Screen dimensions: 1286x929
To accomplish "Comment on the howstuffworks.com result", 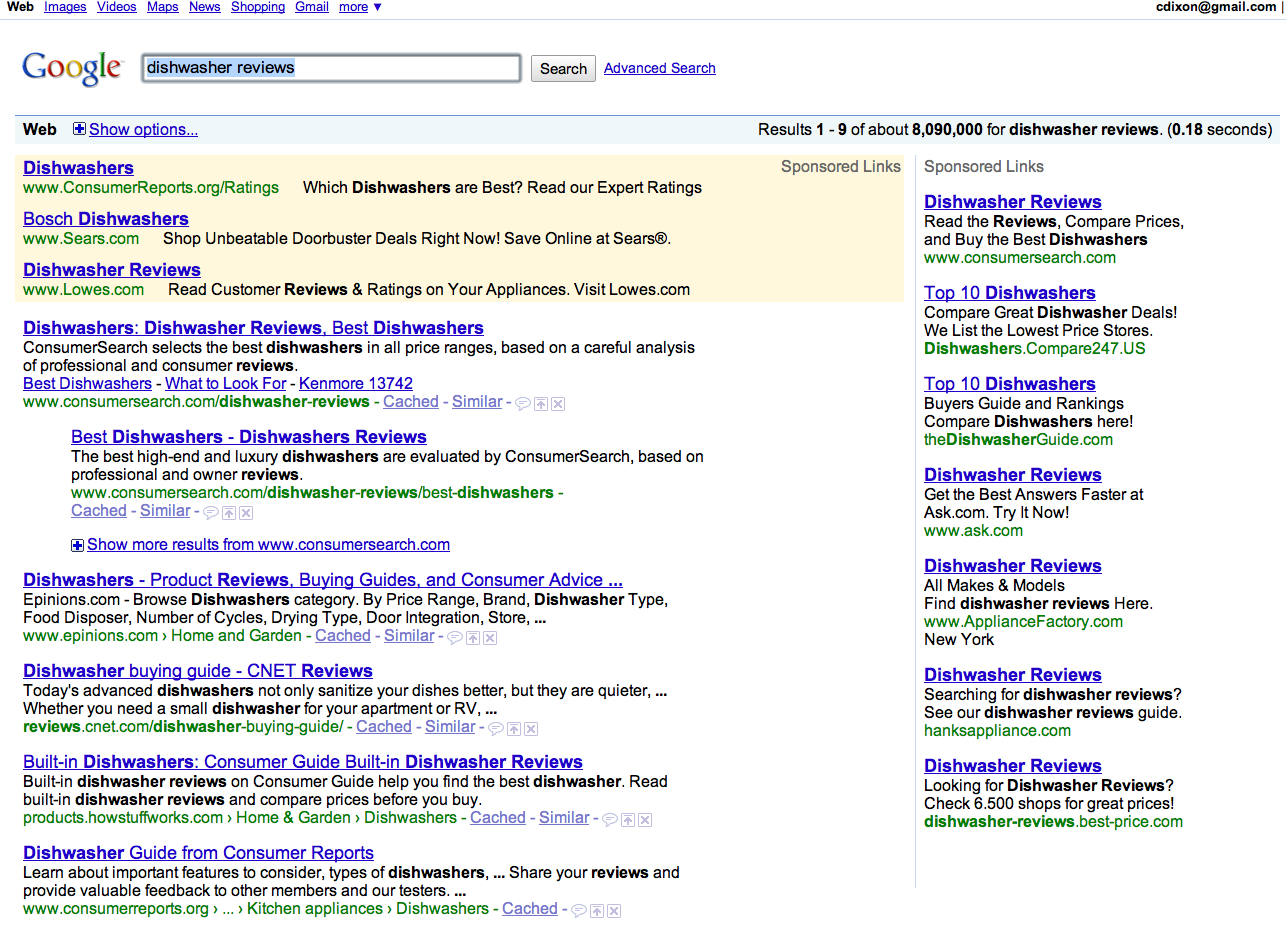I will click(x=609, y=819).
